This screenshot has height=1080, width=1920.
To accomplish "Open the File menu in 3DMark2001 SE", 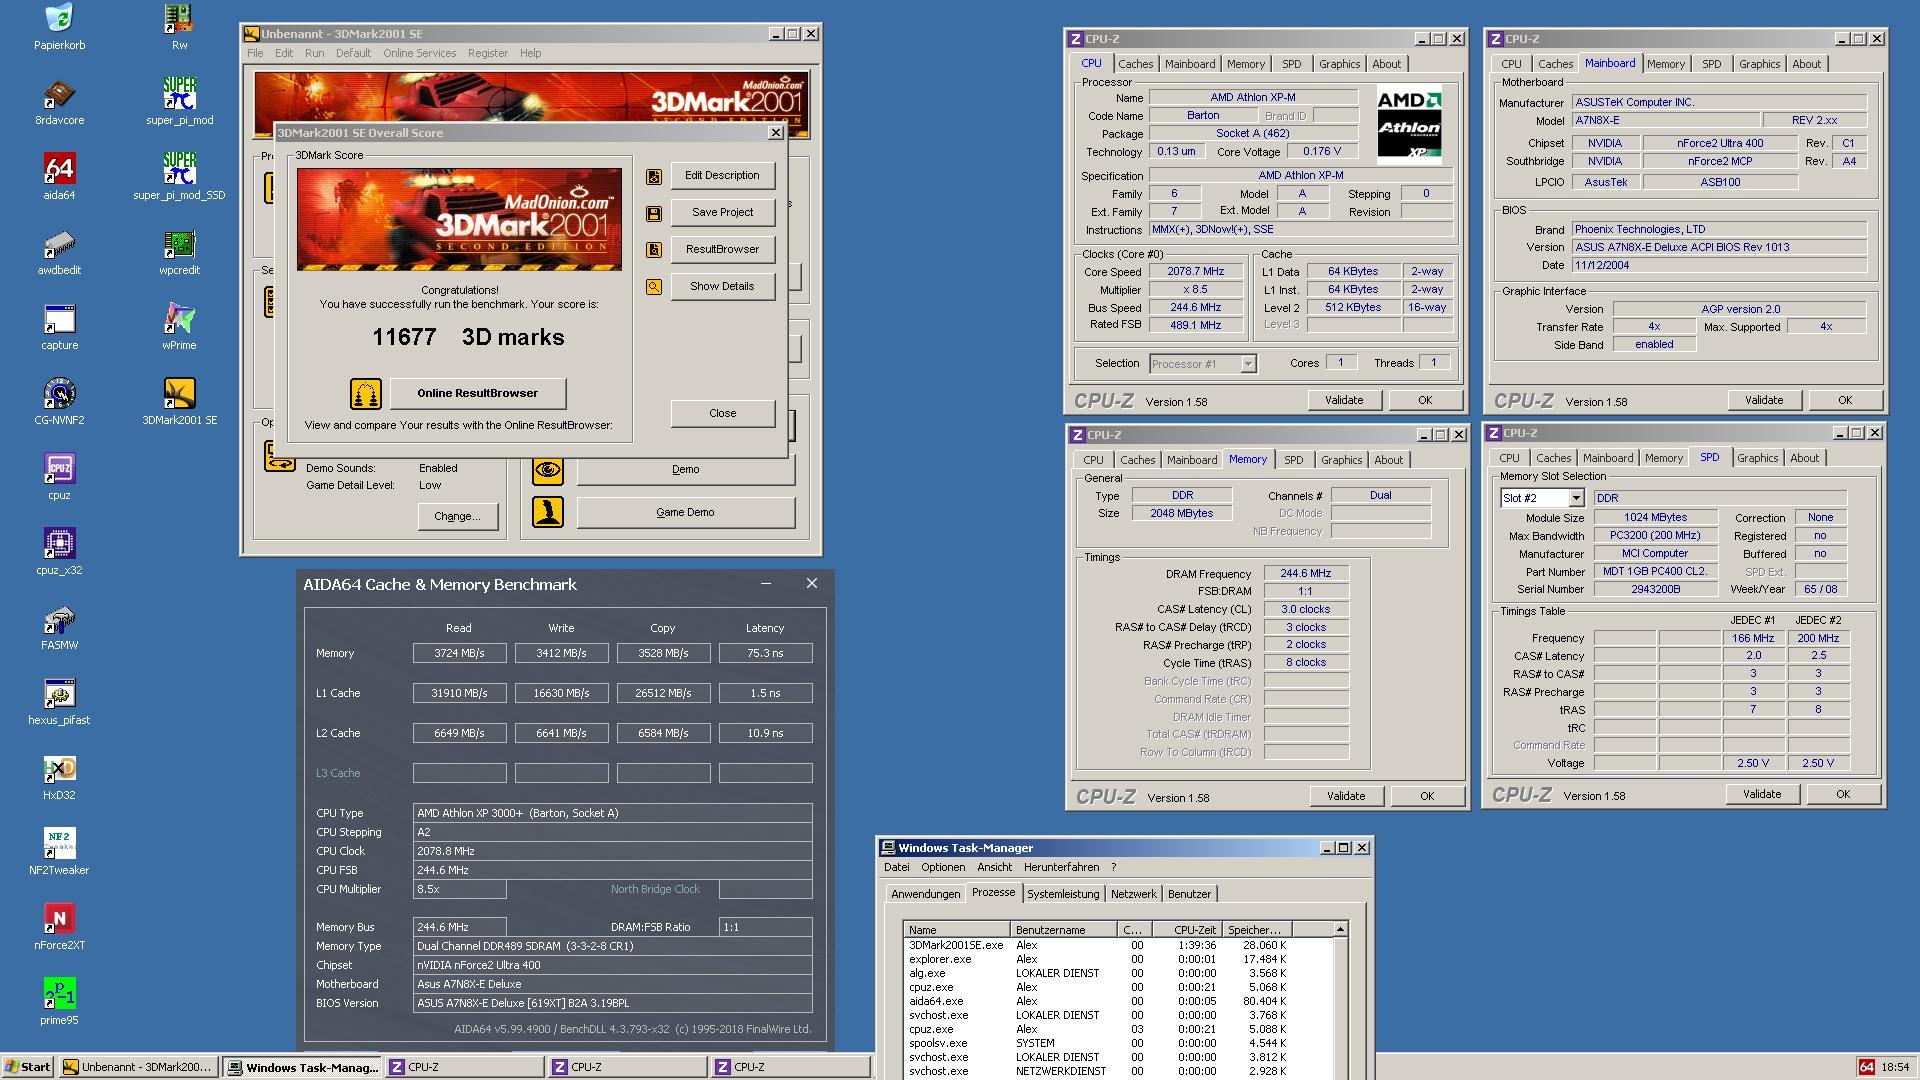I will (x=255, y=53).
